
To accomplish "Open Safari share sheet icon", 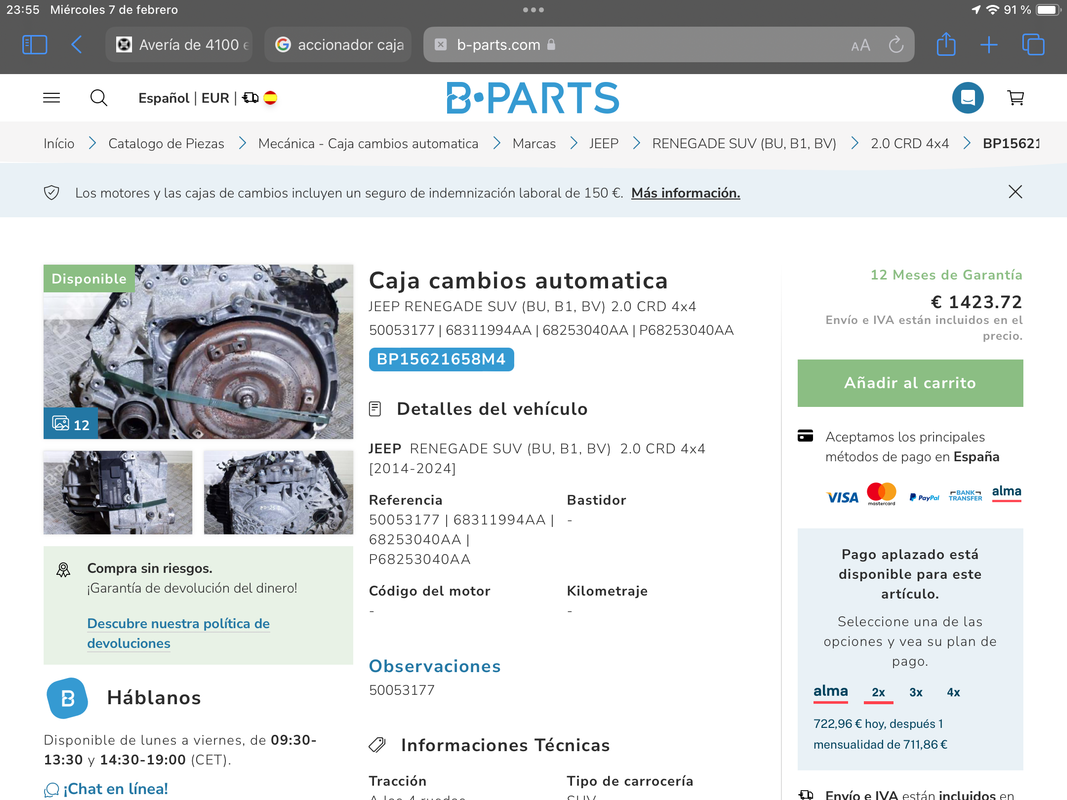I will pyautogui.click(x=946, y=45).
